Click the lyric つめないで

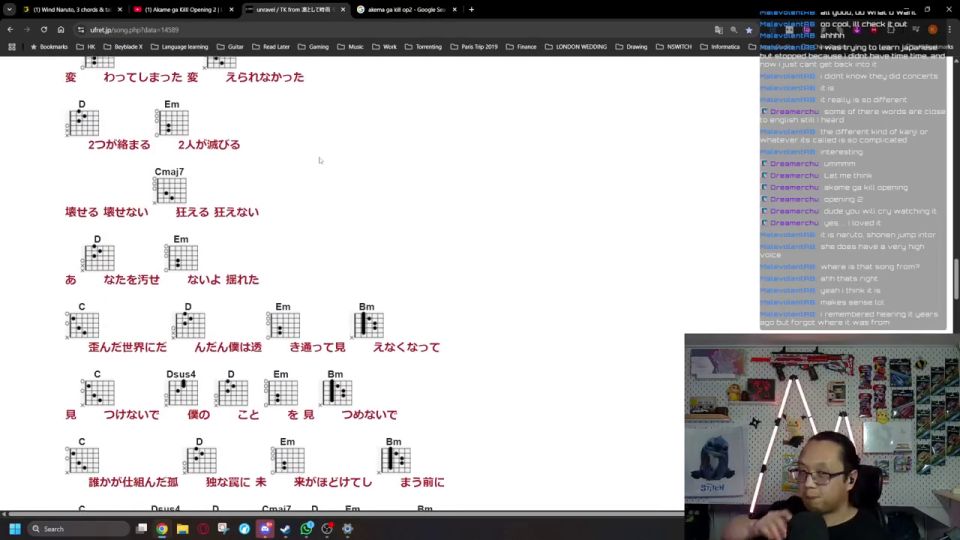[x=369, y=414]
